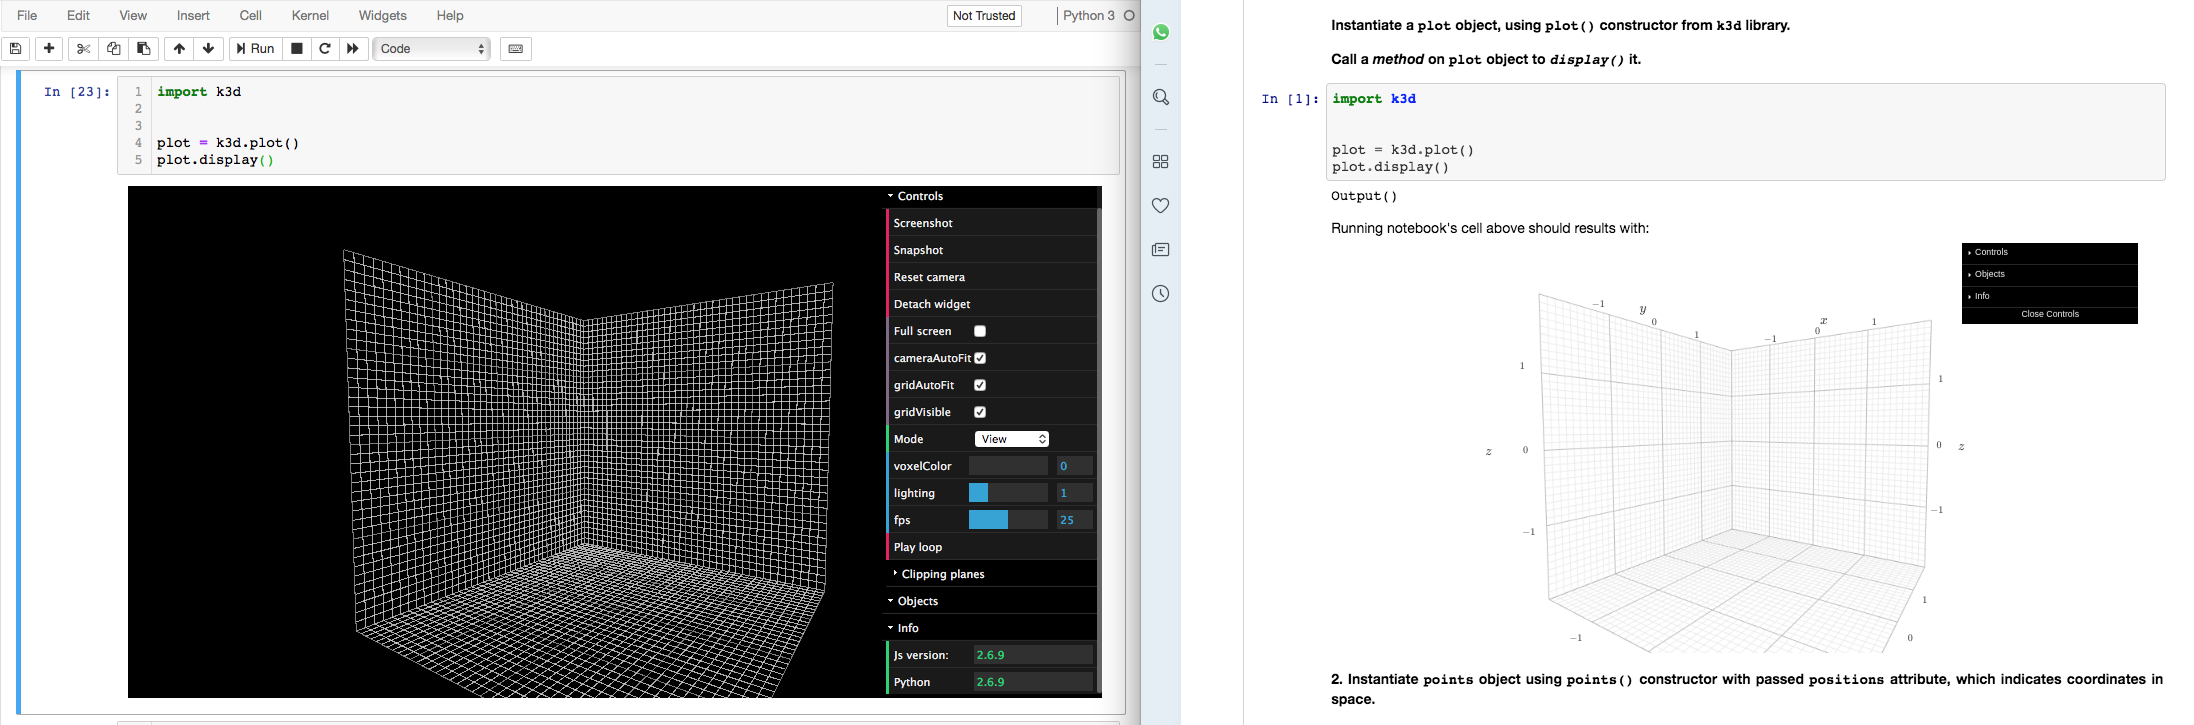Collapse the Objects section in the left panel
The height and width of the screenshot is (725, 2194).
991,601
